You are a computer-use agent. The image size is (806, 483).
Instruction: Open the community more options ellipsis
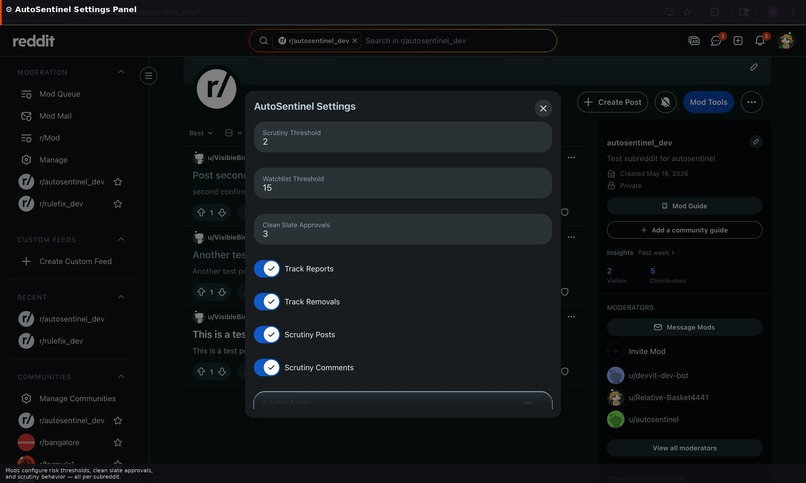pos(752,102)
